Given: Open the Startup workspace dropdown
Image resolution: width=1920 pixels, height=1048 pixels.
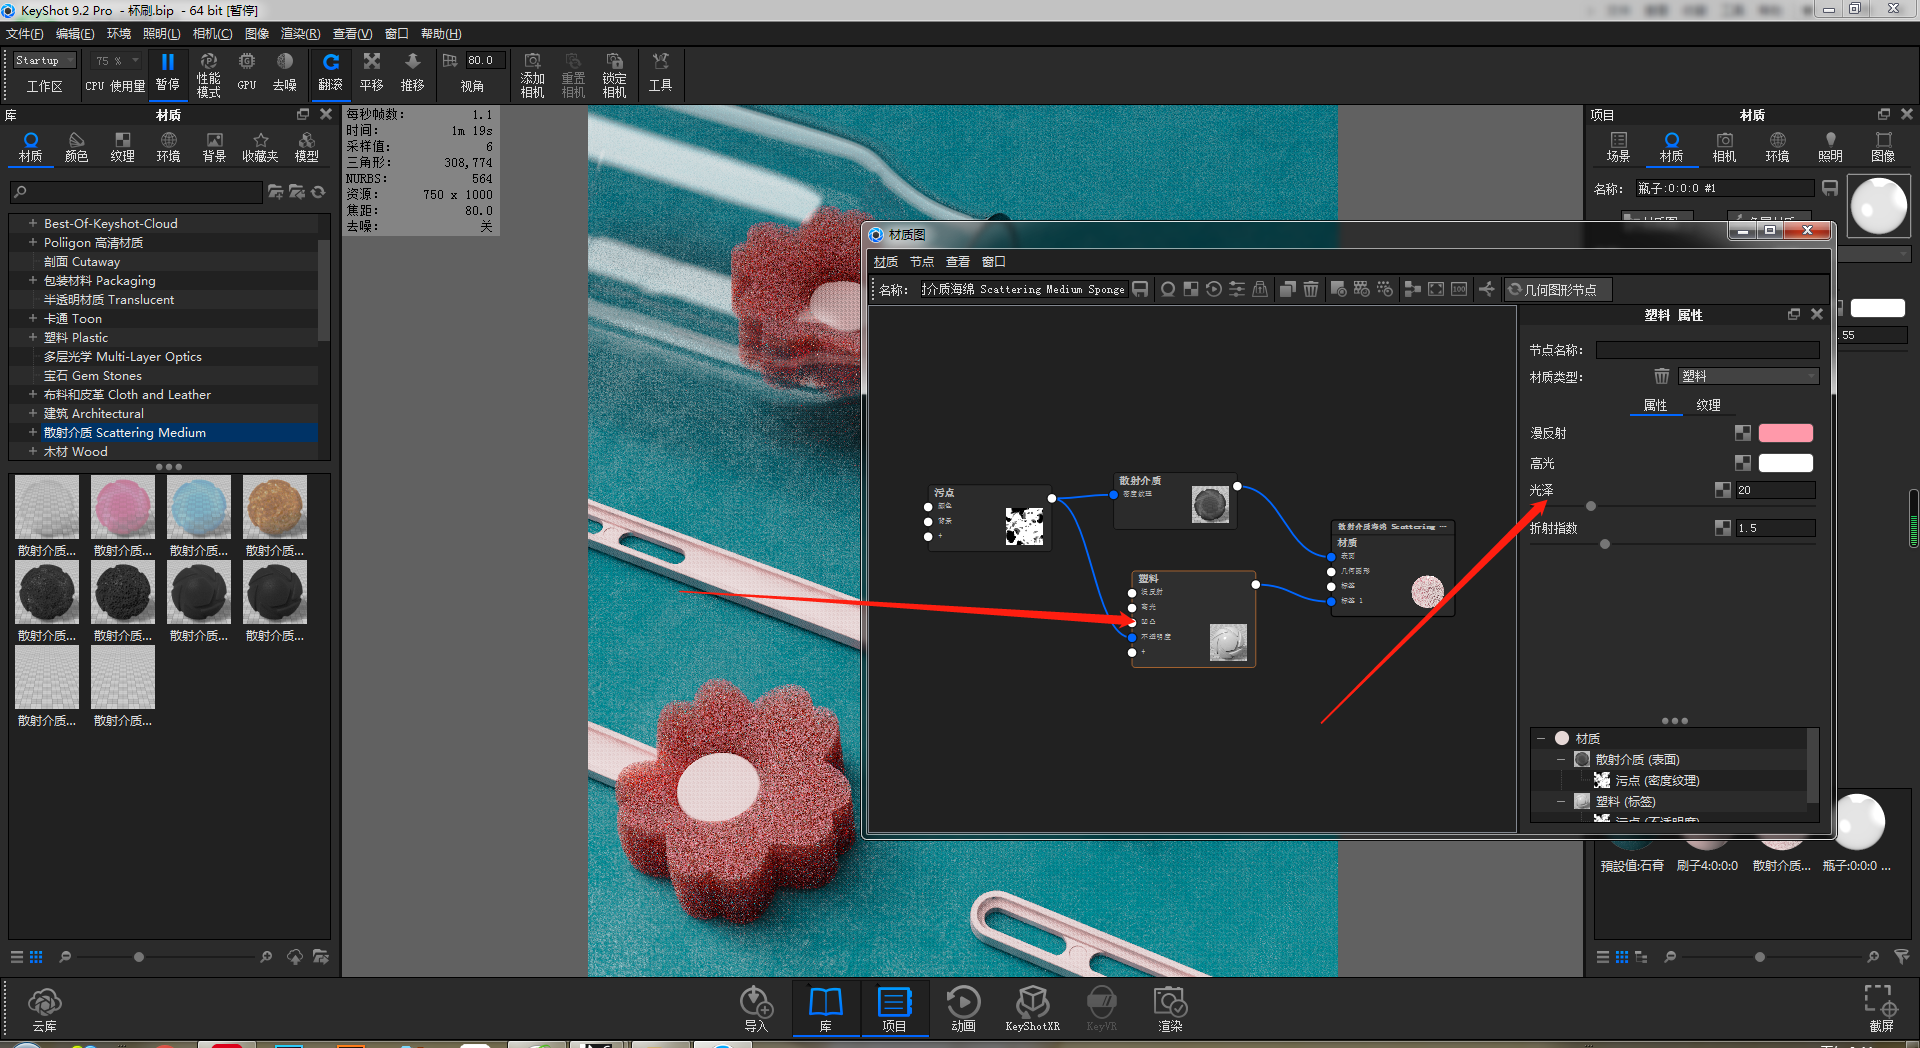Looking at the screenshot, I should (42, 60).
